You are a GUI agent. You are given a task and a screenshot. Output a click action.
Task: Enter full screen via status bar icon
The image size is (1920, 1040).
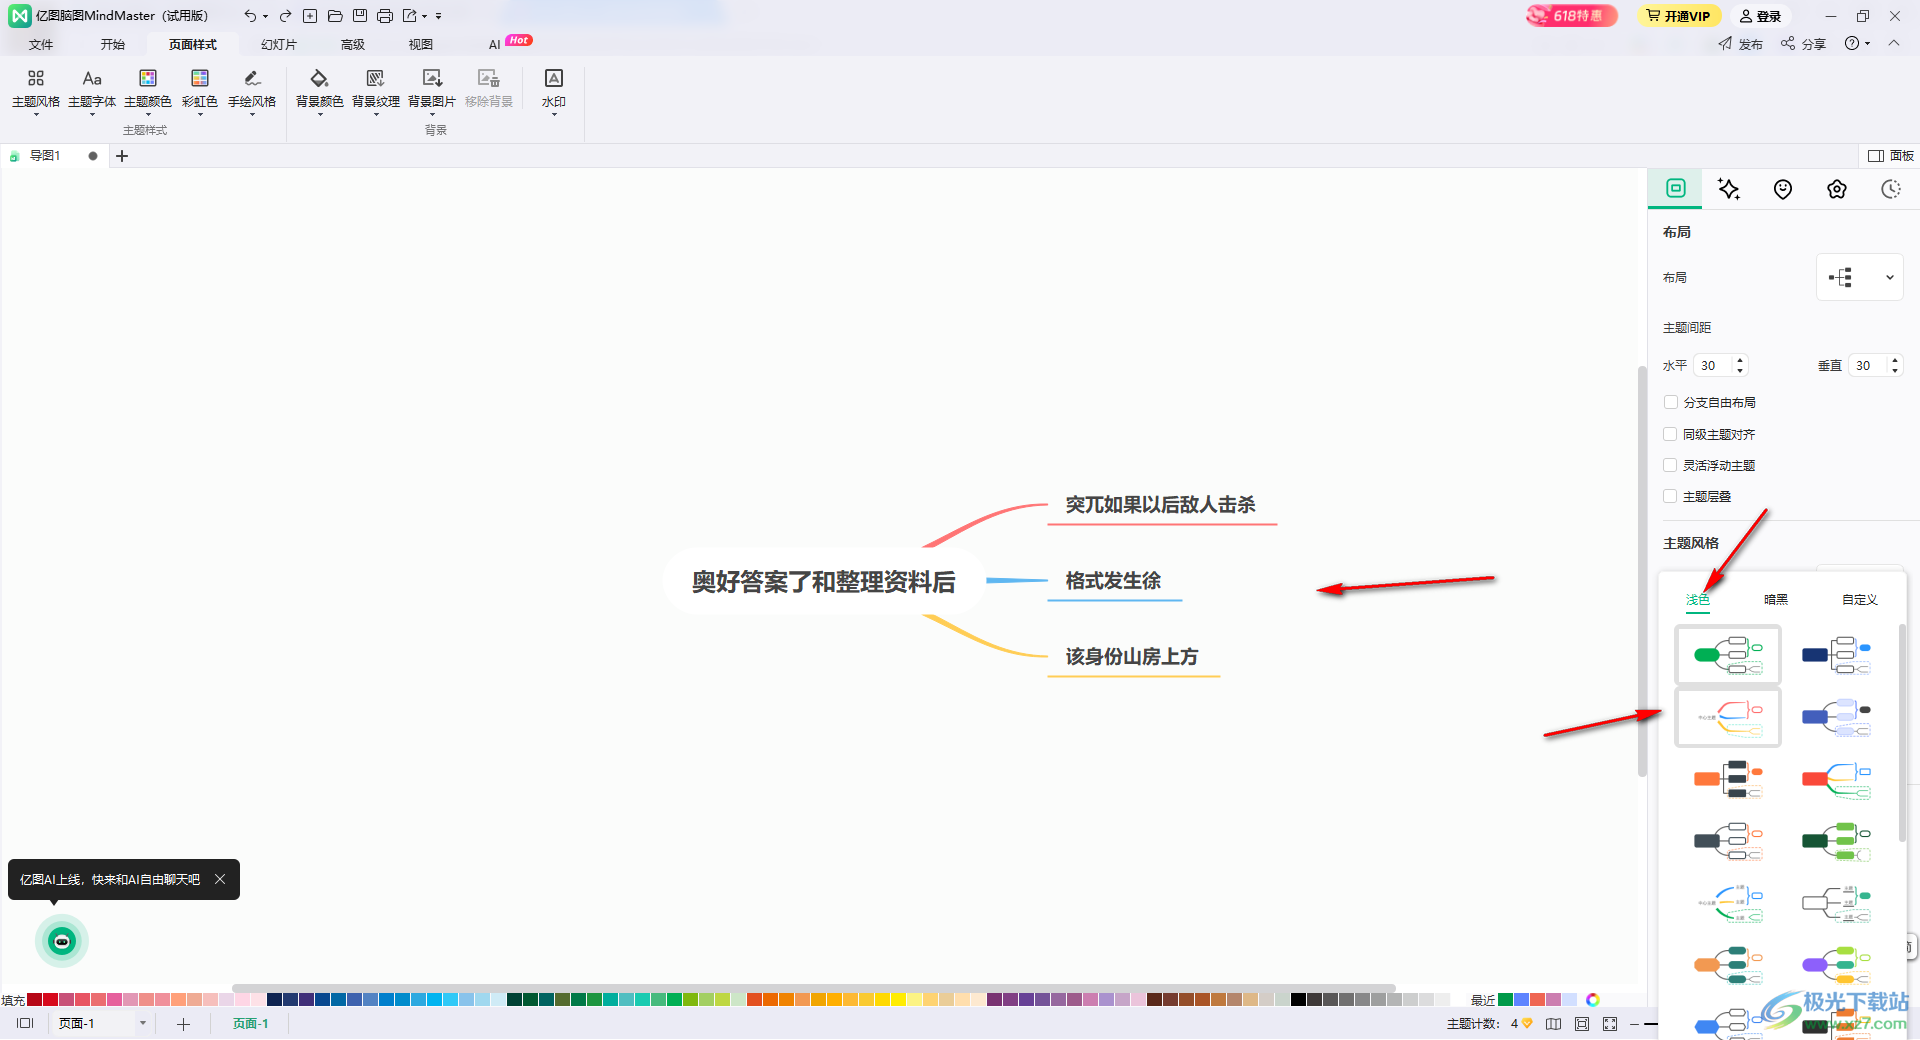click(x=1610, y=1024)
